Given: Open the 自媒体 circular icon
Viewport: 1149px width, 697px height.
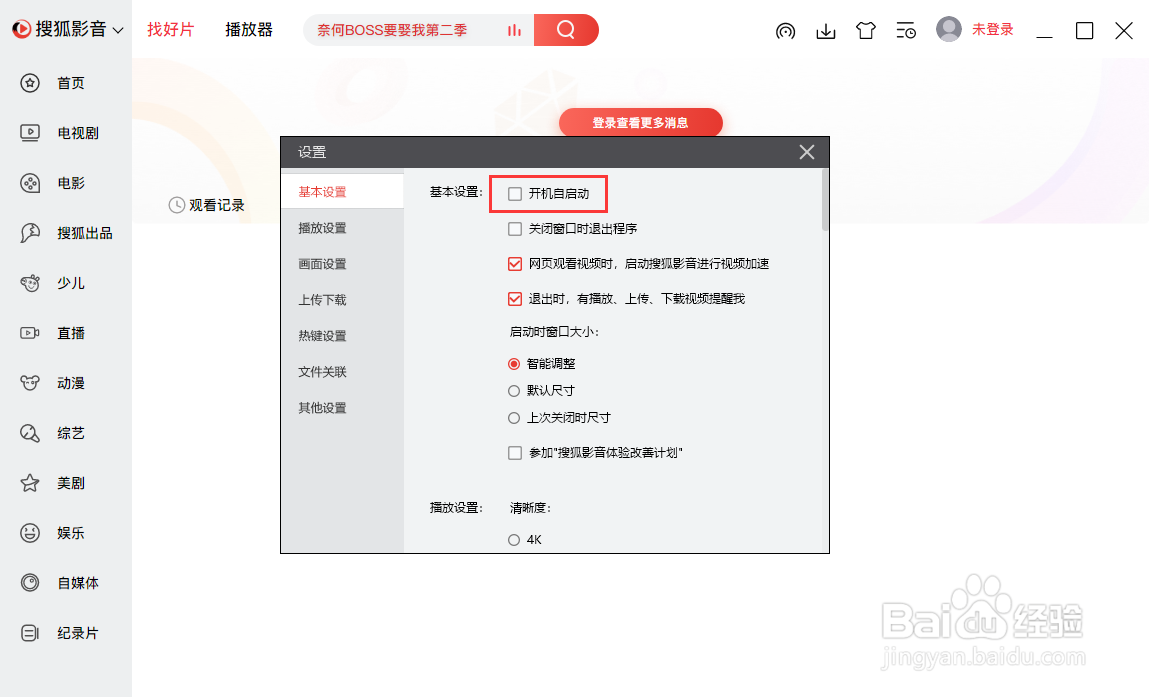Looking at the screenshot, I should pos(30,583).
